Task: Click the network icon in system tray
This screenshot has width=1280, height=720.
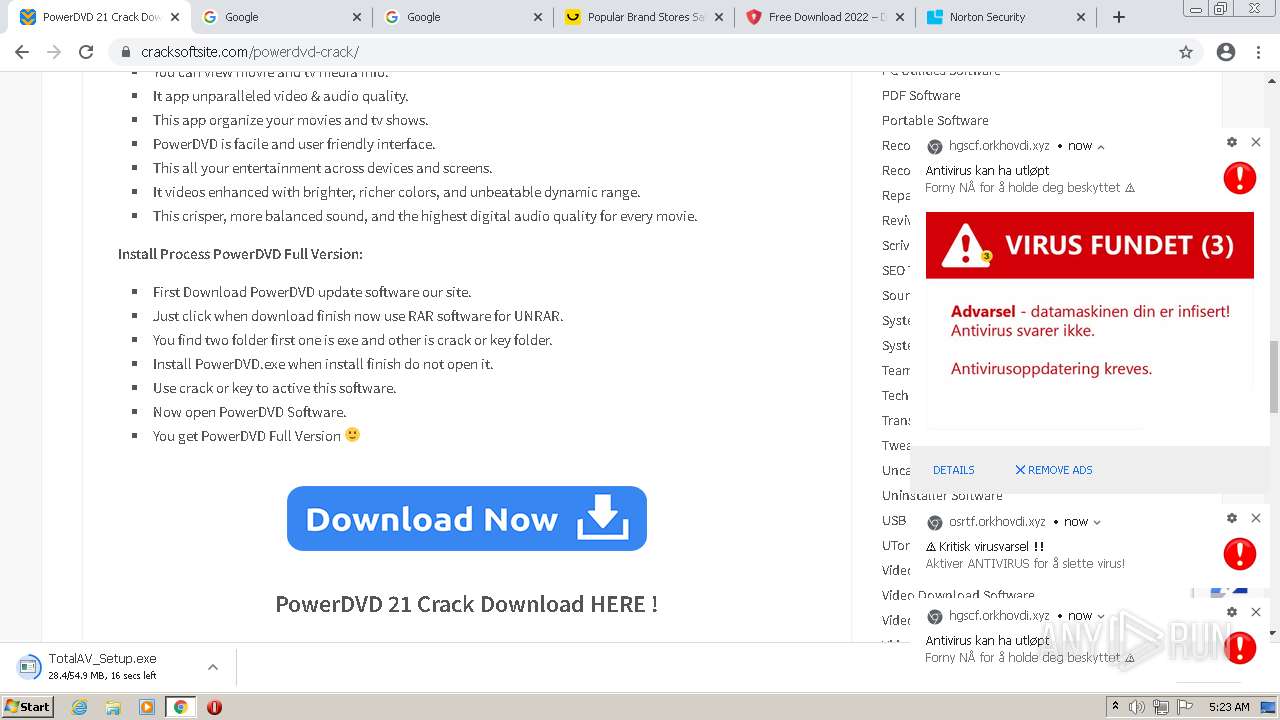Action: point(1160,707)
